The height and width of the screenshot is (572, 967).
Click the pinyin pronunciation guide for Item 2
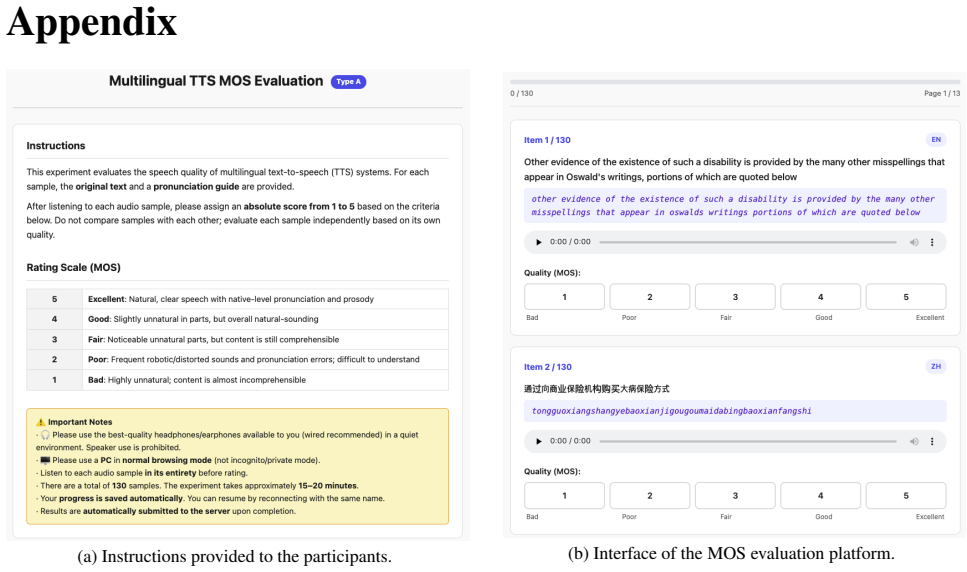[735, 411]
